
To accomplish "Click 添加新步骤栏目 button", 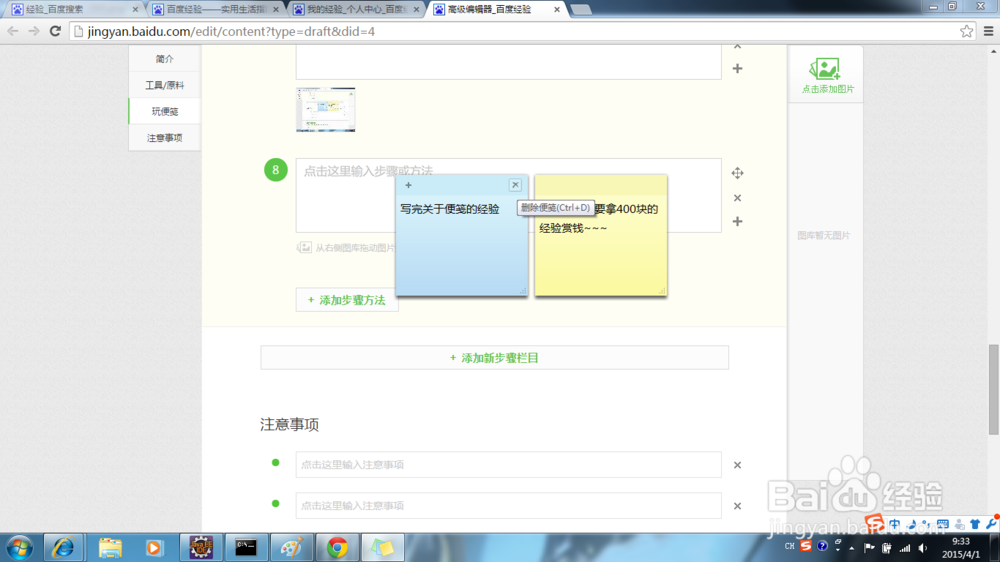I will [494, 358].
